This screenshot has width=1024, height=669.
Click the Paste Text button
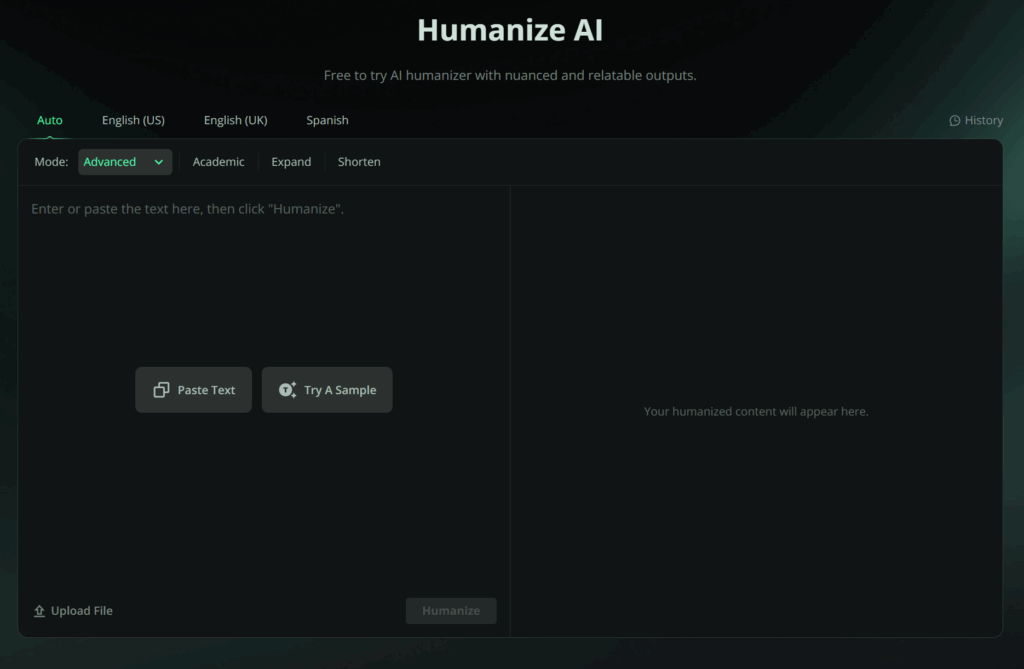pyautogui.click(x=193, y=389)
